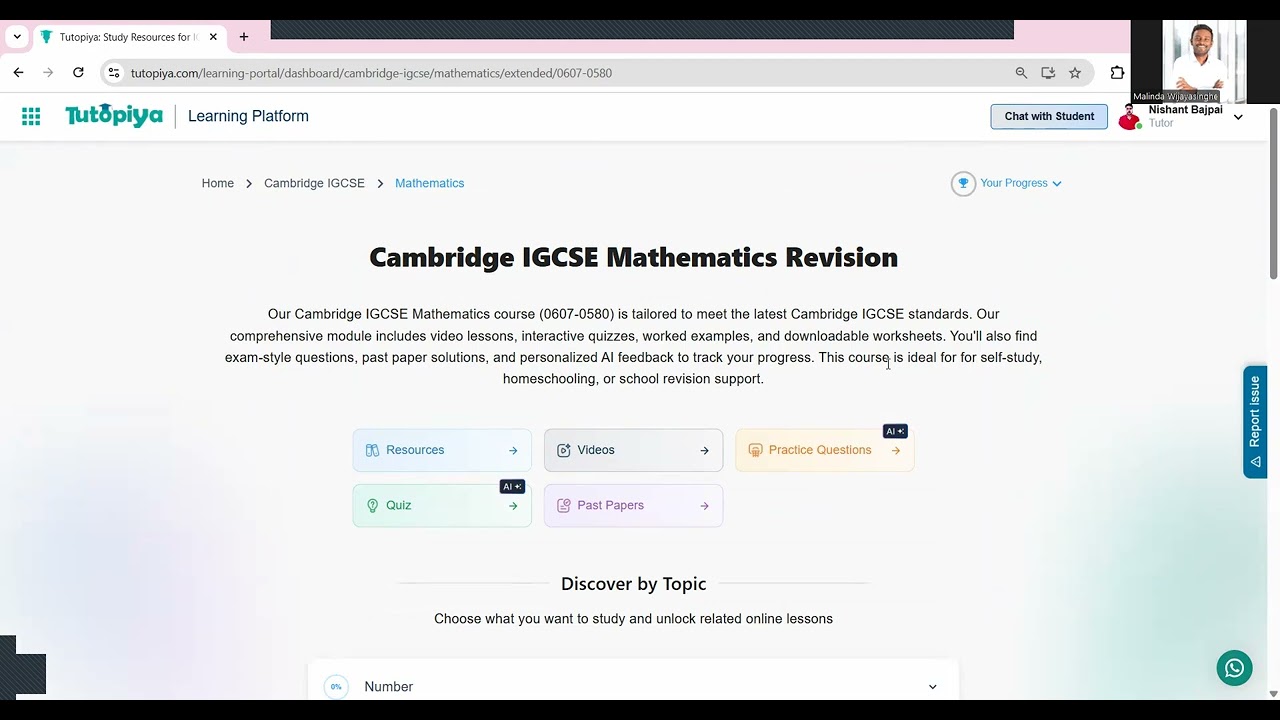Open the Resources section
This screenshot has height=720, width=1280.
[x=442, y=450]
